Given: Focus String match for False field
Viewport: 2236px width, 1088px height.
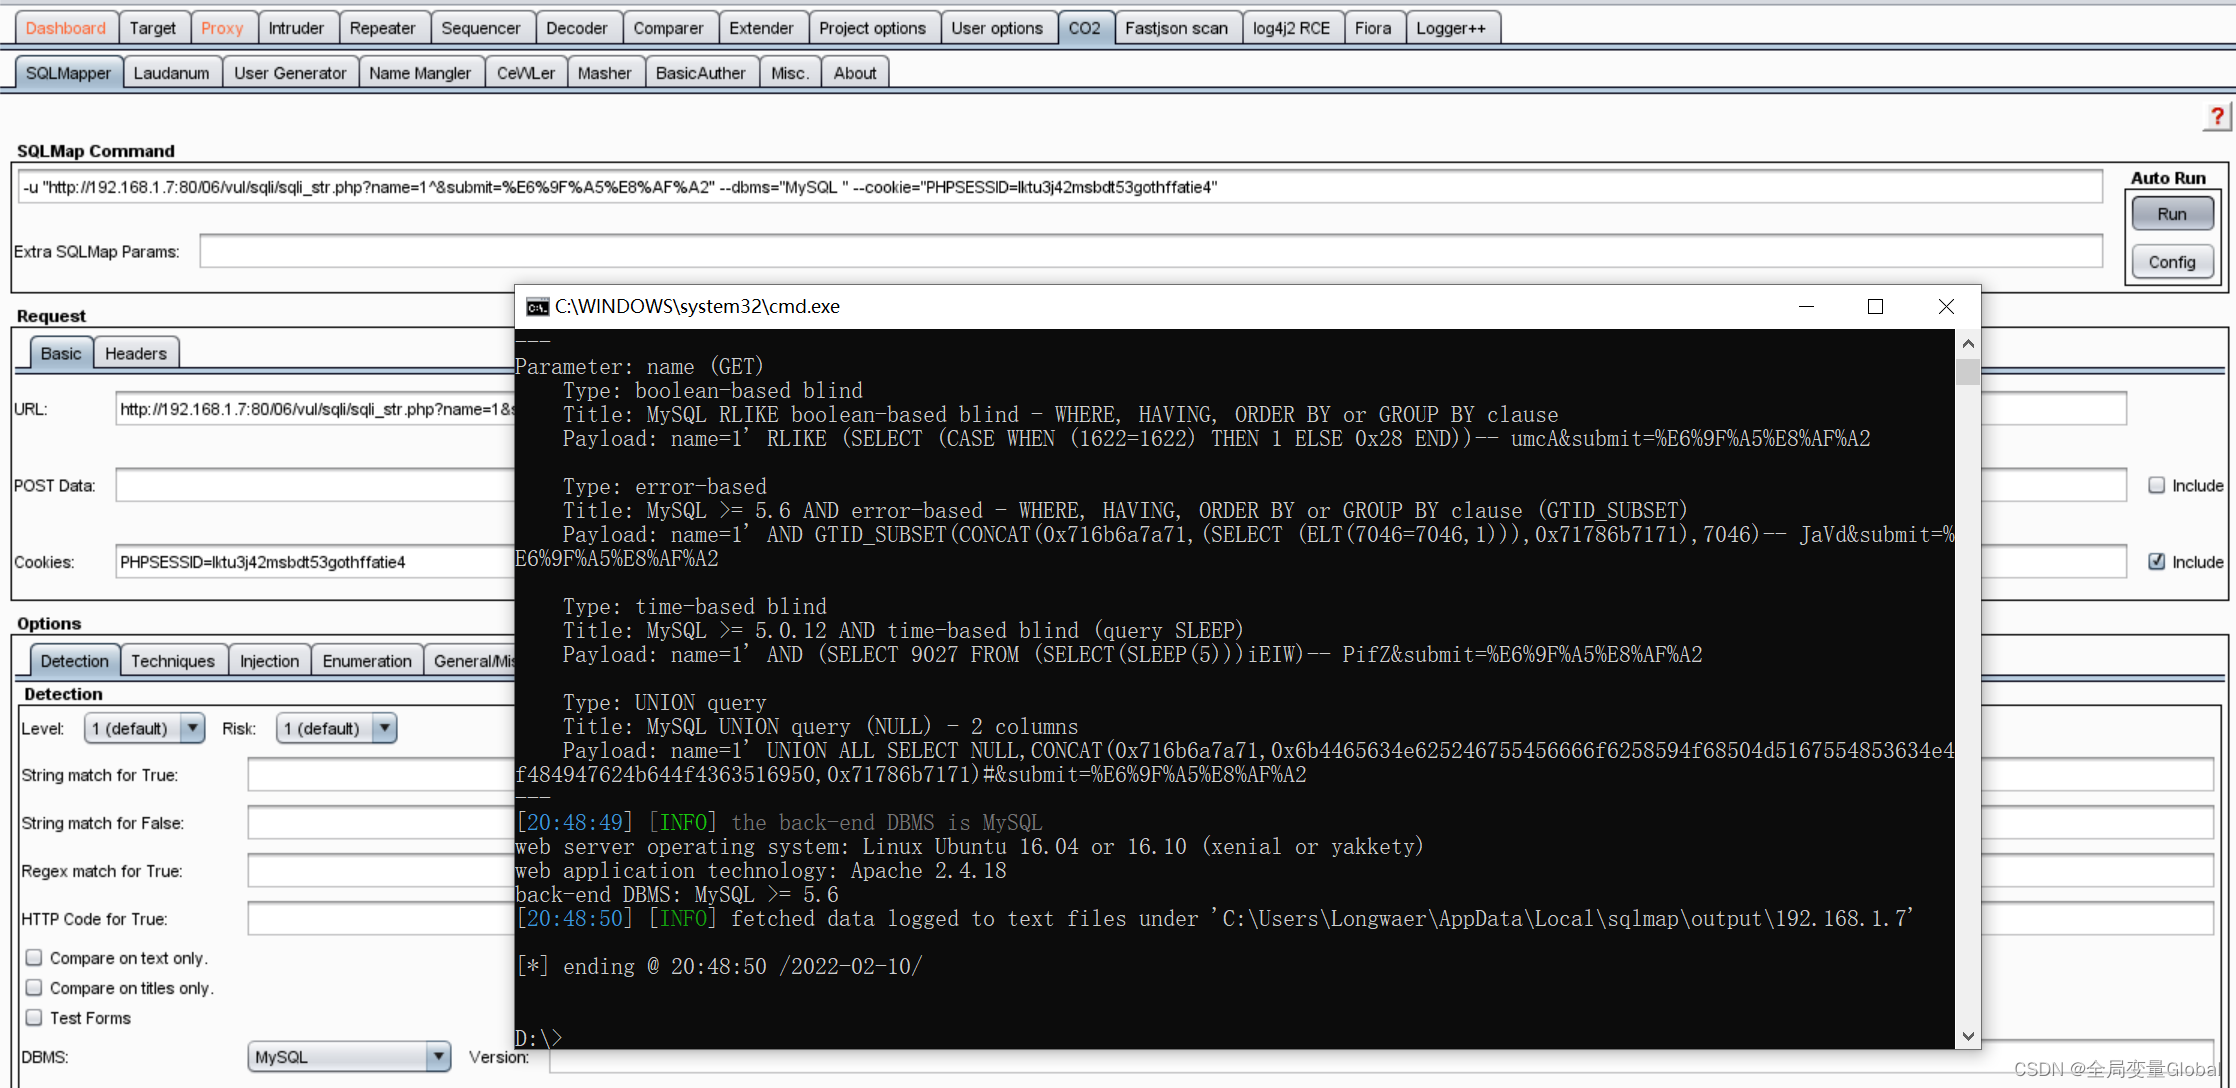Looking at the screenshot, I should click(x=381, y=823).
